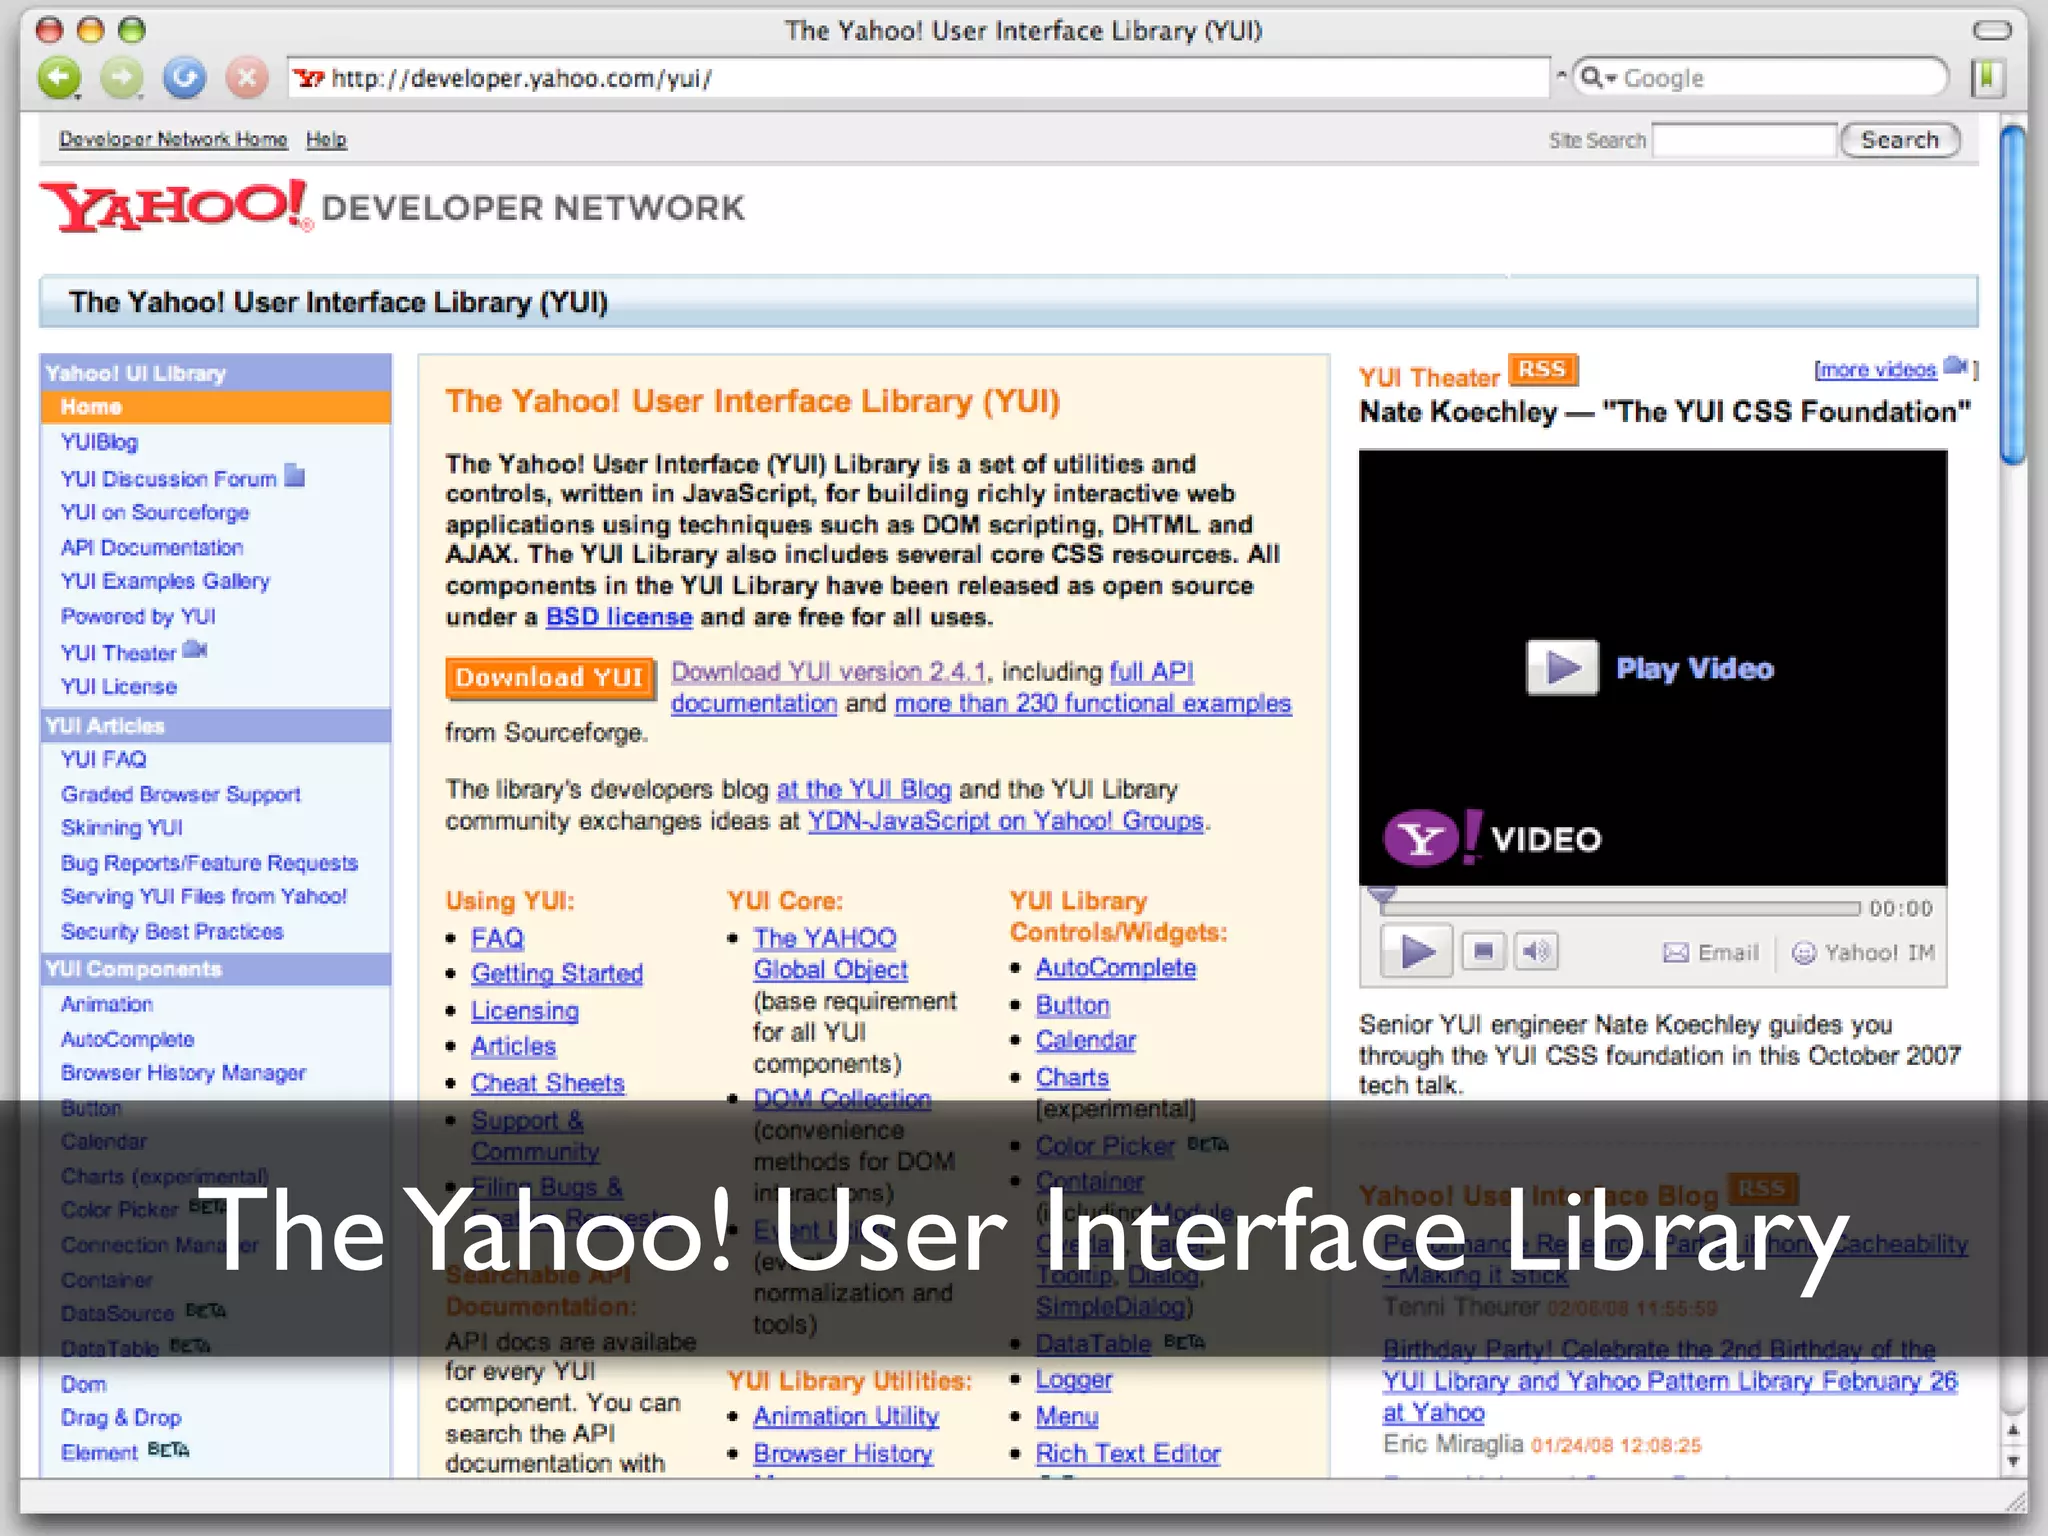Click the page vertical scrollbar thumb
Screen dimensions: 2048x1536
tap(2013, 295)
